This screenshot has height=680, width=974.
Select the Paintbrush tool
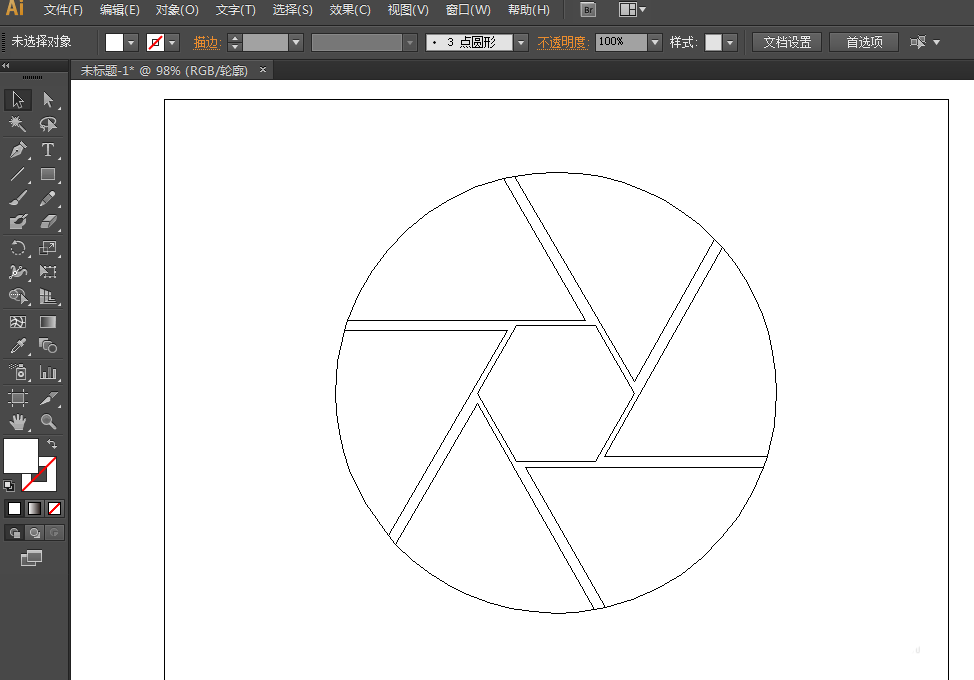[17, 198]
